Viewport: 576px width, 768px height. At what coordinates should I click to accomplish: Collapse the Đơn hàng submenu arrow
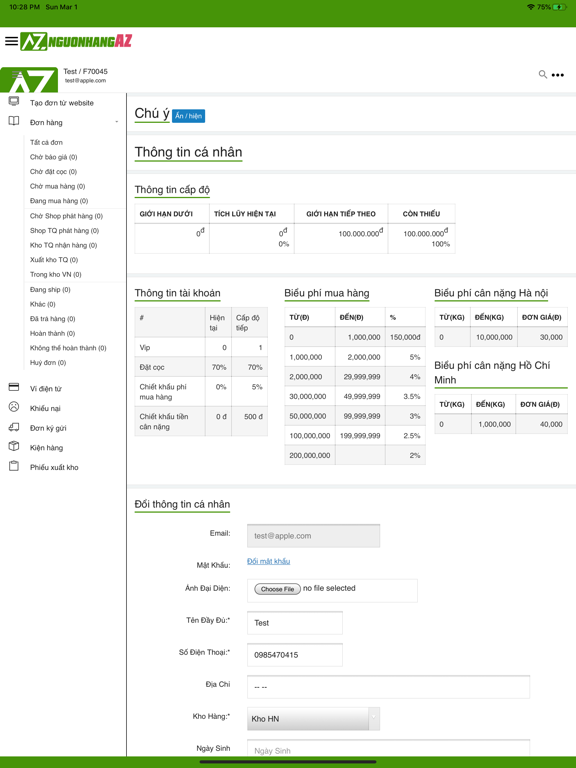point(117,122)
